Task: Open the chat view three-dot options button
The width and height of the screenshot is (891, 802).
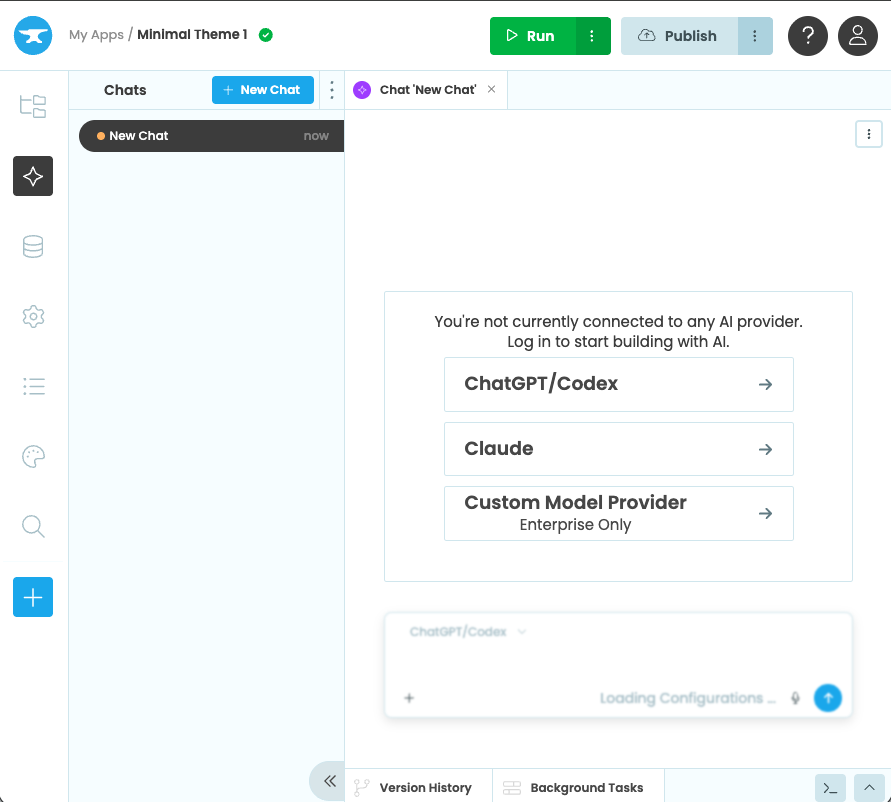Action: click(x=868, y=134)
